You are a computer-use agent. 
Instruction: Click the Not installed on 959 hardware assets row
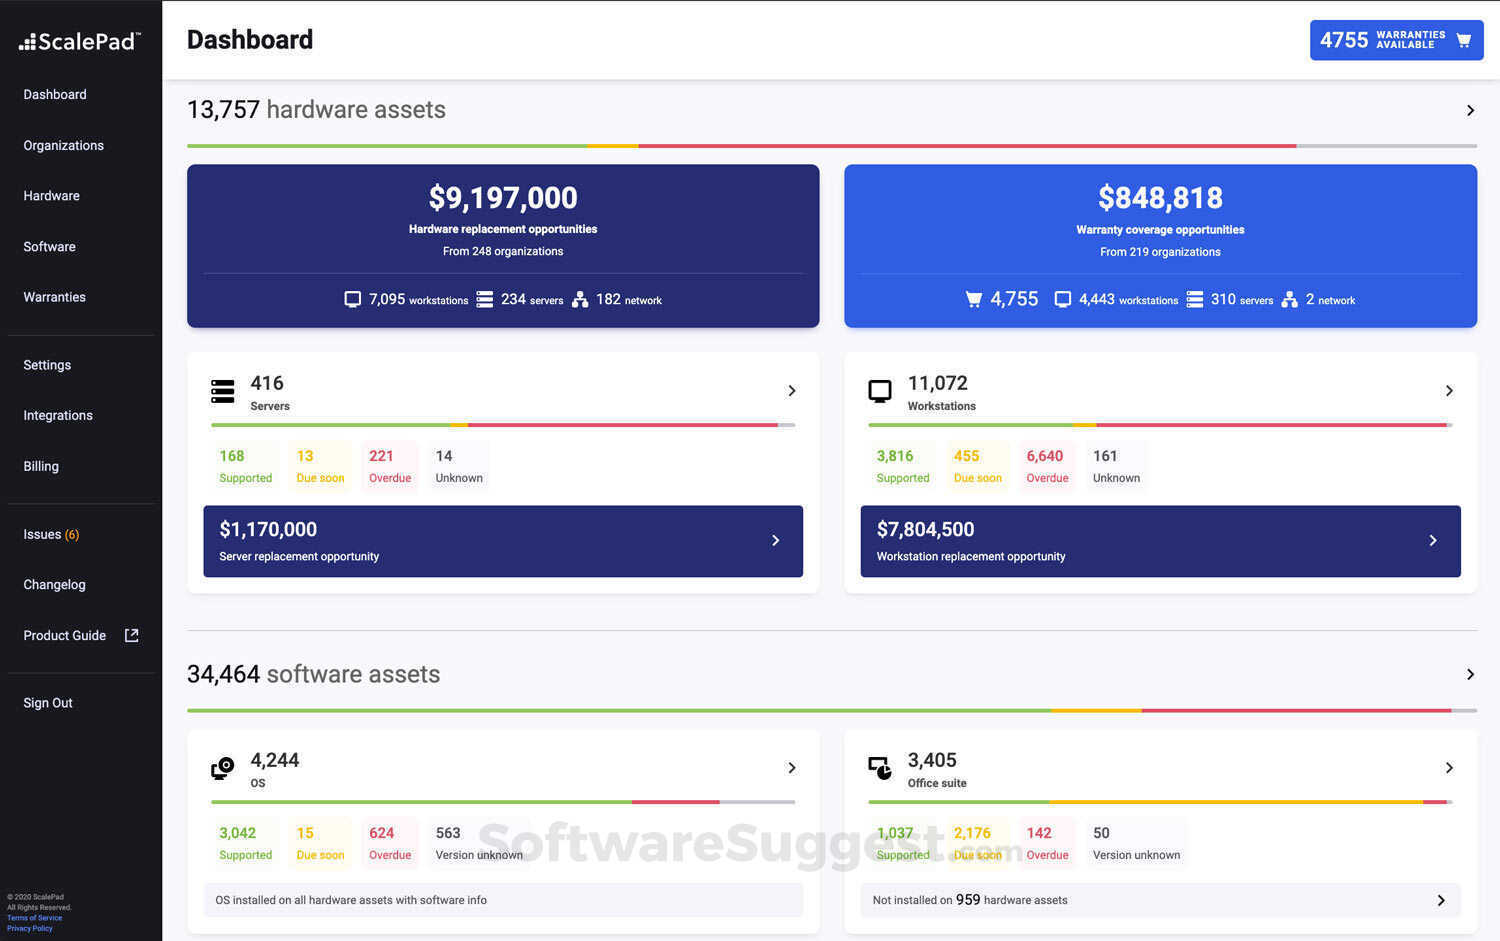tap(1160, 899)
